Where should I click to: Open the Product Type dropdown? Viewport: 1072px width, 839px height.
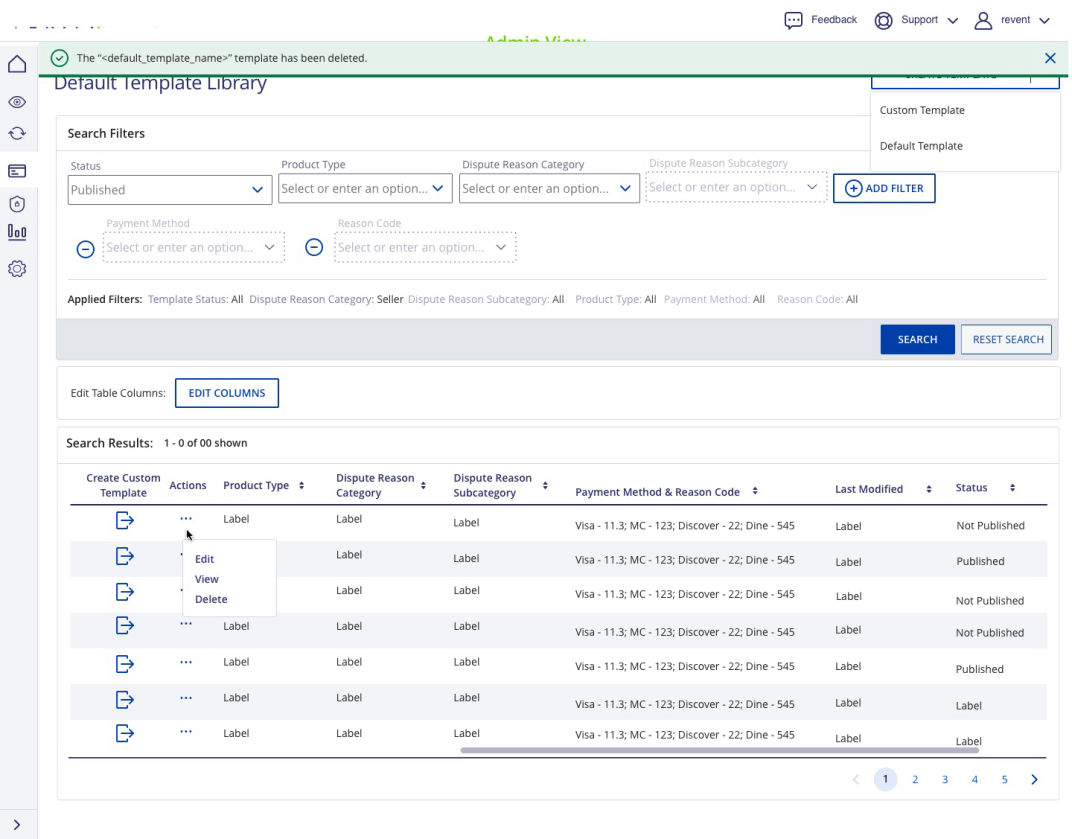click(x=365, y=188)
